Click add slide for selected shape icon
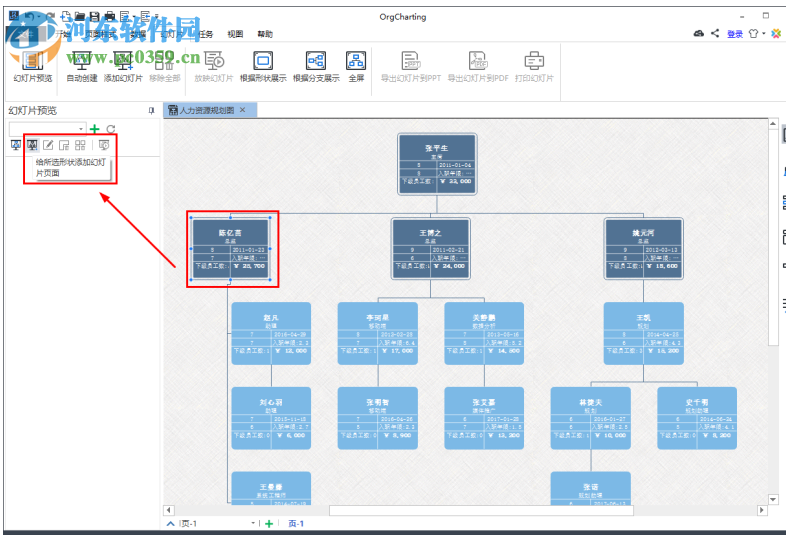Image resolution: width=786 pixels, height=535 pixels. point(32,145)
